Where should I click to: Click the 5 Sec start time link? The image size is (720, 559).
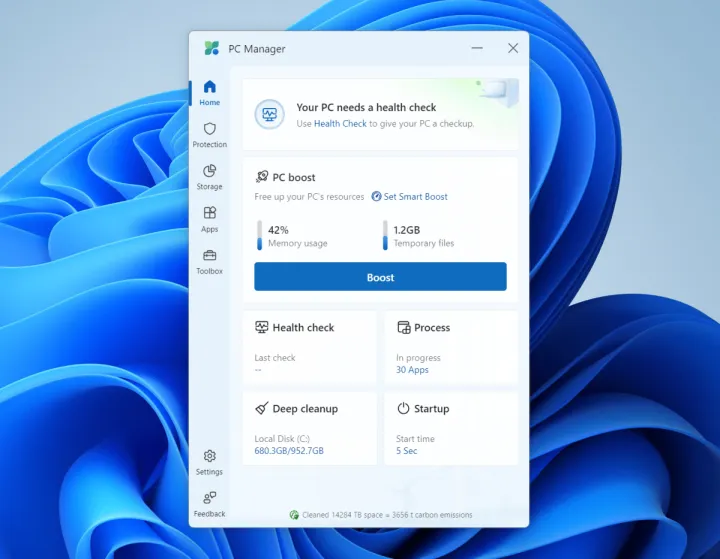406,451
